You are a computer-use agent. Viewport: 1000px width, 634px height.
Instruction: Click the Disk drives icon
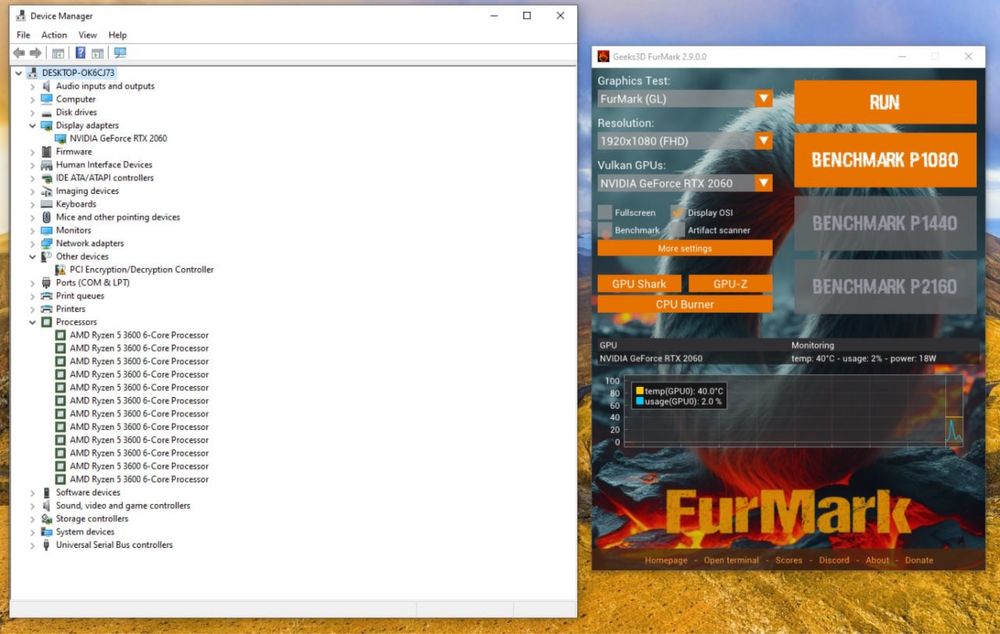point(46,112)
